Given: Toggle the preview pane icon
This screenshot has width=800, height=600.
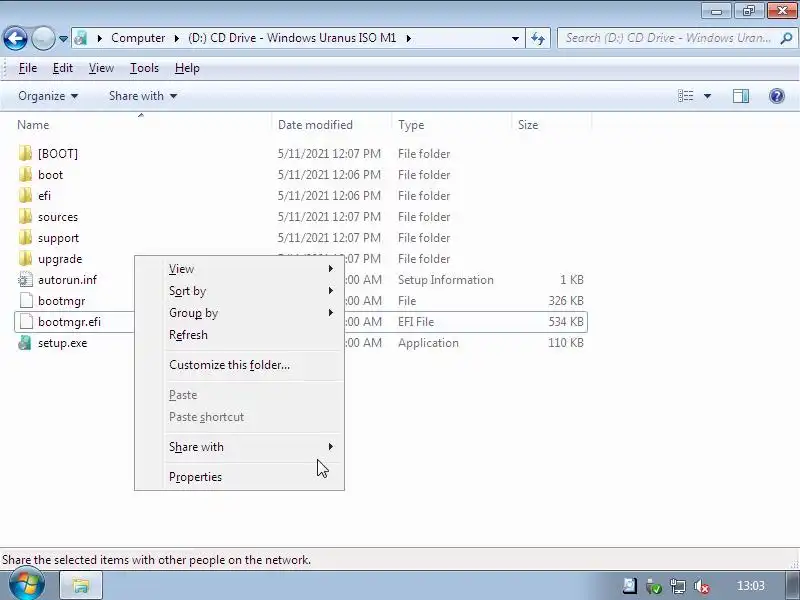Looking at the screenshot, I should [x=741, y=96].
